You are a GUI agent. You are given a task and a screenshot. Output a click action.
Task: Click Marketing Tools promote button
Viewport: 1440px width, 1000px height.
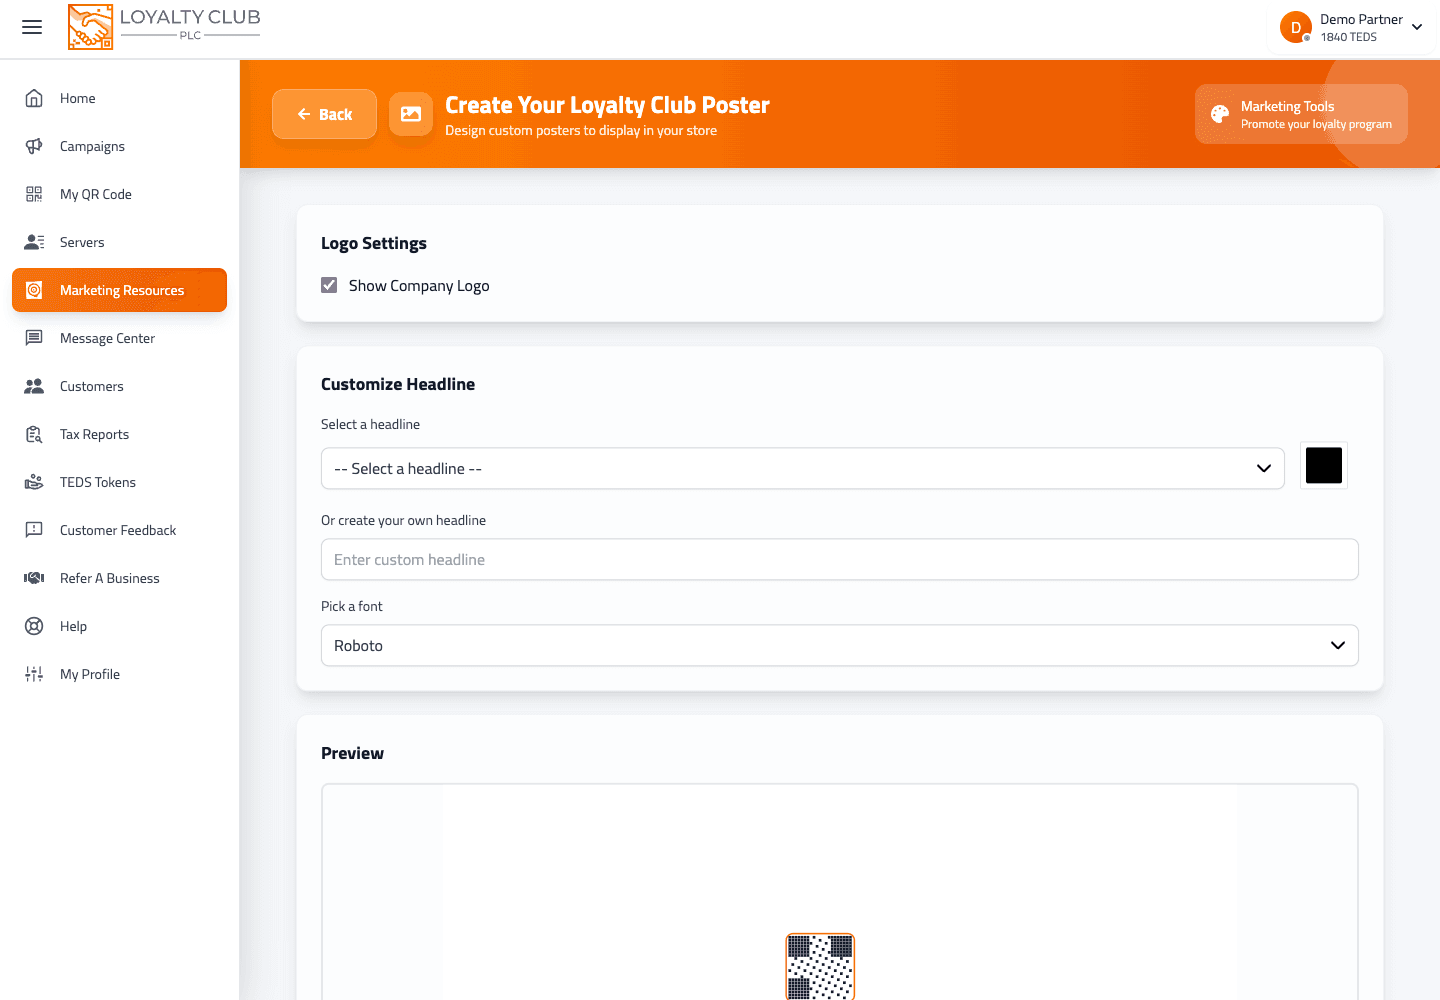(1301, 114)
